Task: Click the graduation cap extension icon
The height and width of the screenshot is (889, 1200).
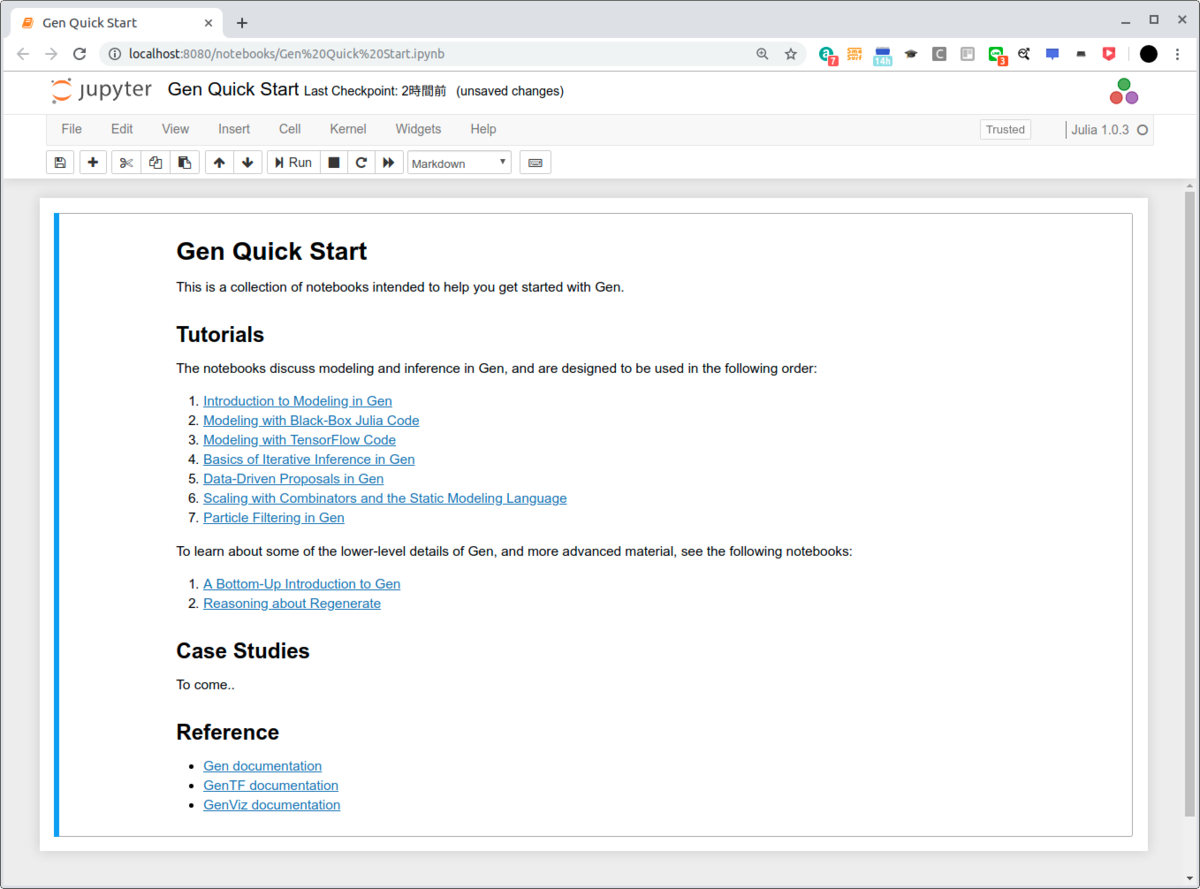Action: tap(910, 54)
